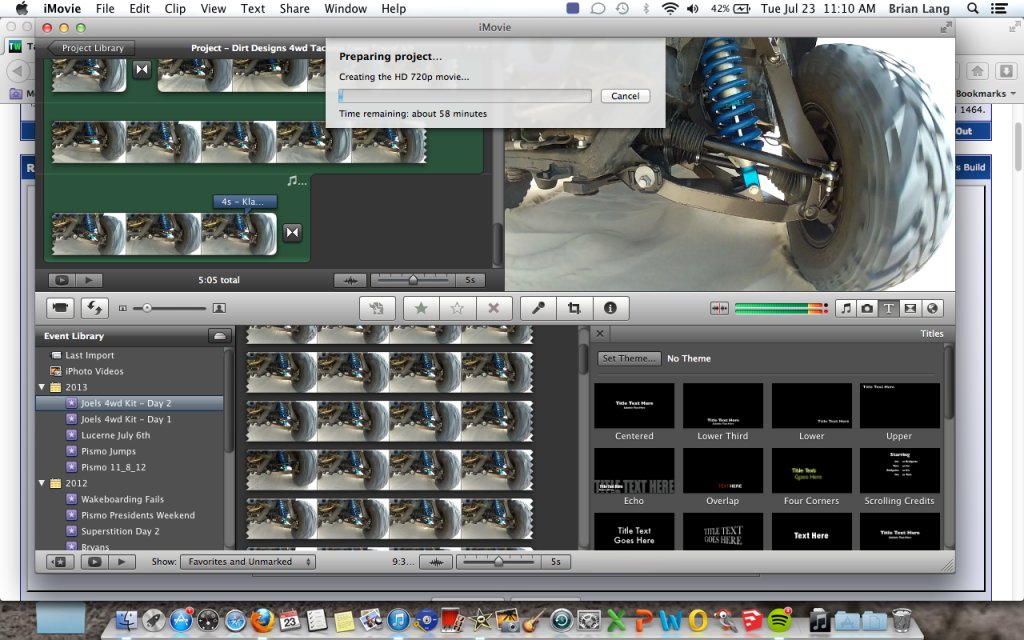This screenshot has height=640, width=1024.
Task: Play the selected event from the beginning
Action: 121,562
